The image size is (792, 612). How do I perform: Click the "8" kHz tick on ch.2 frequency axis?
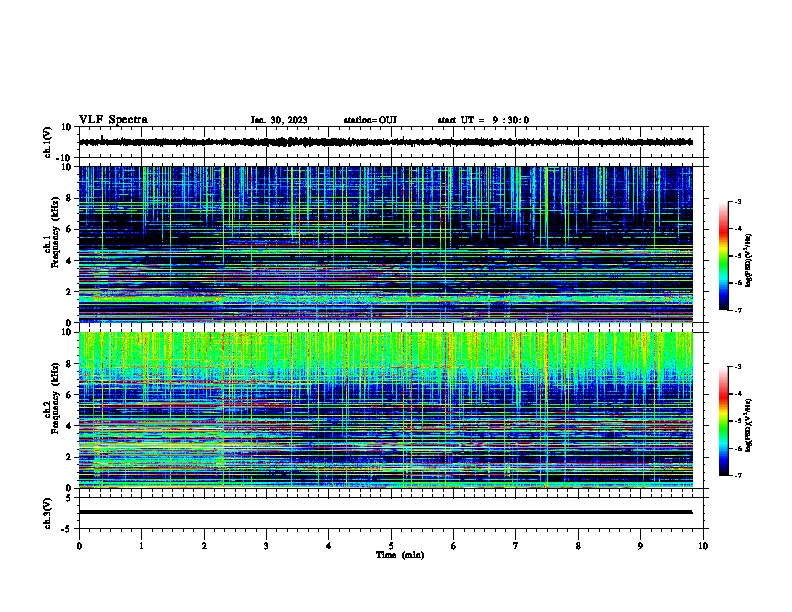pyautogui.click(x=69, y=364)
